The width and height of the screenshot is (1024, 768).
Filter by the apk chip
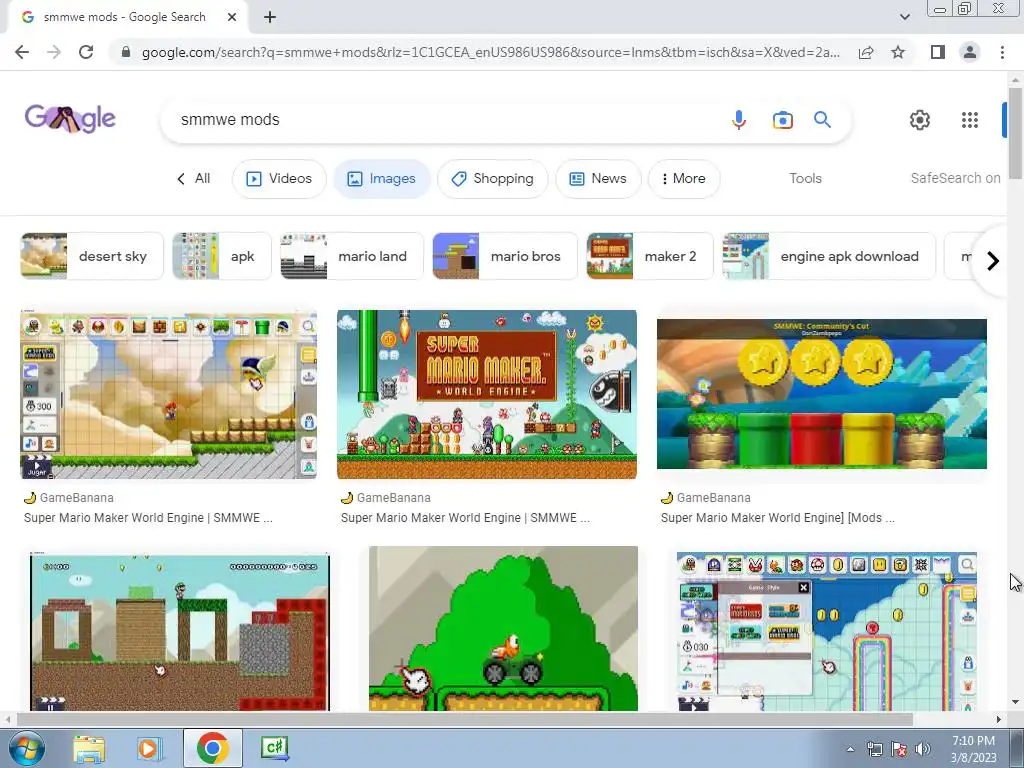222,256
